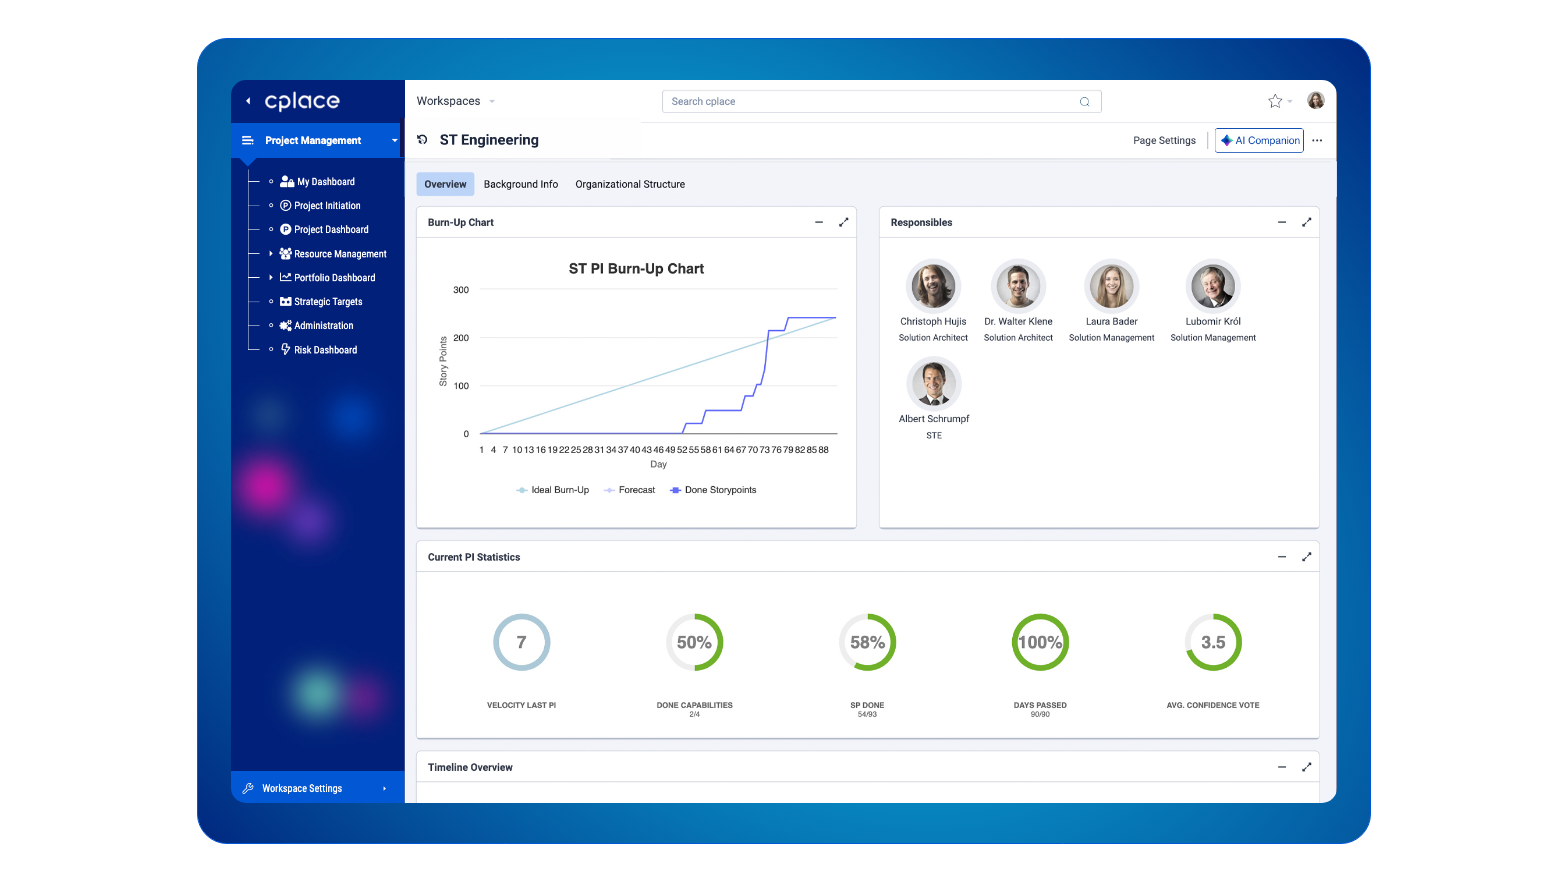Screen dimensions: 1568x882
Task: Expand Timeline Overview to fullscreen
Action: (x=1306, y=767)
